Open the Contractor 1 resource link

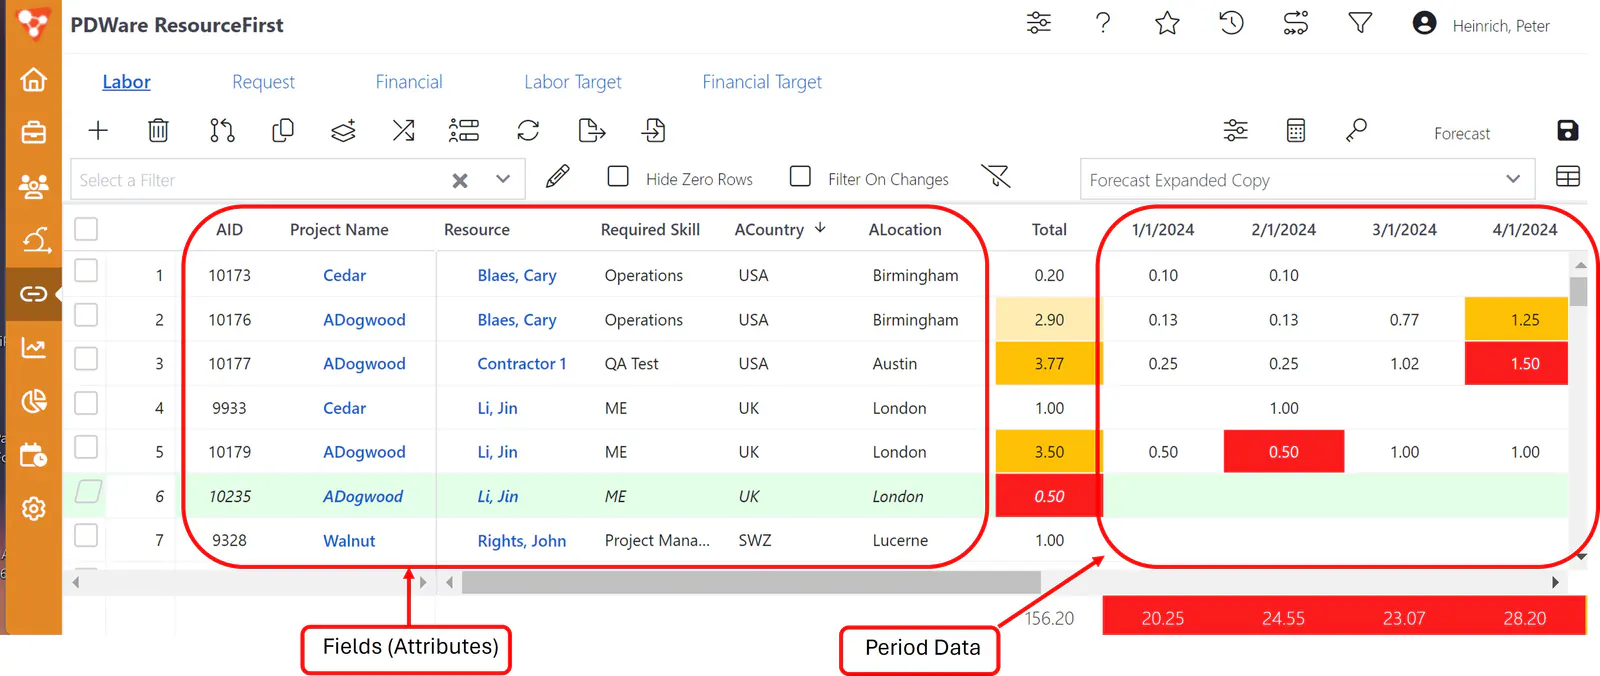pos(522,364)
